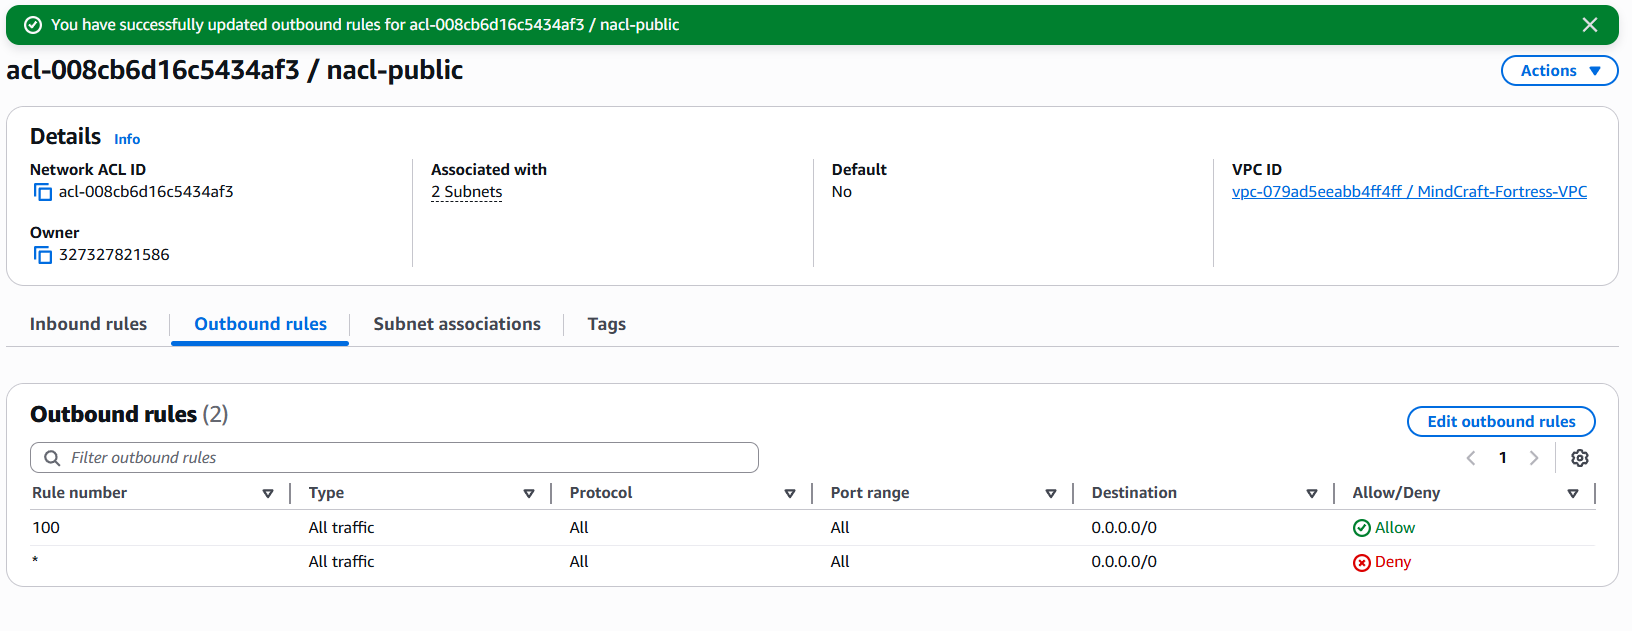Image resolution: width=1632 pixels, height=631 pixels.
Task: Copy the Owner account ID
Action: pos(42,255)
